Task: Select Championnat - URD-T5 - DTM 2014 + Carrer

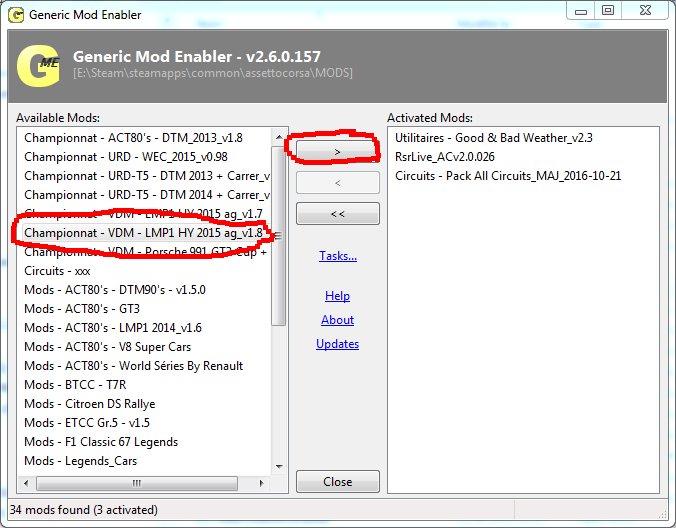Action: tap(147, 195)
